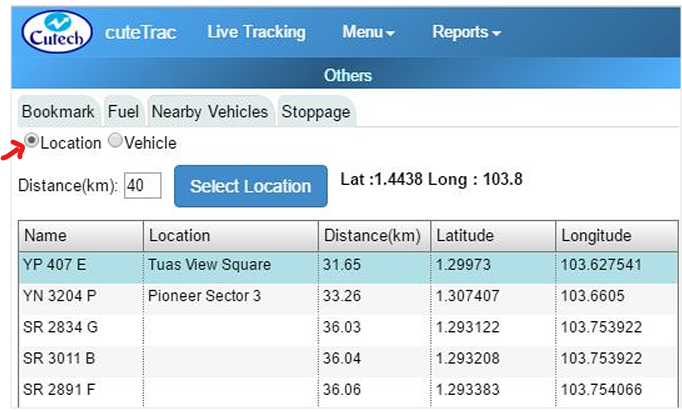Open the Stoppage tab
This screenshot has width=682, height=412.
(316, 111)
